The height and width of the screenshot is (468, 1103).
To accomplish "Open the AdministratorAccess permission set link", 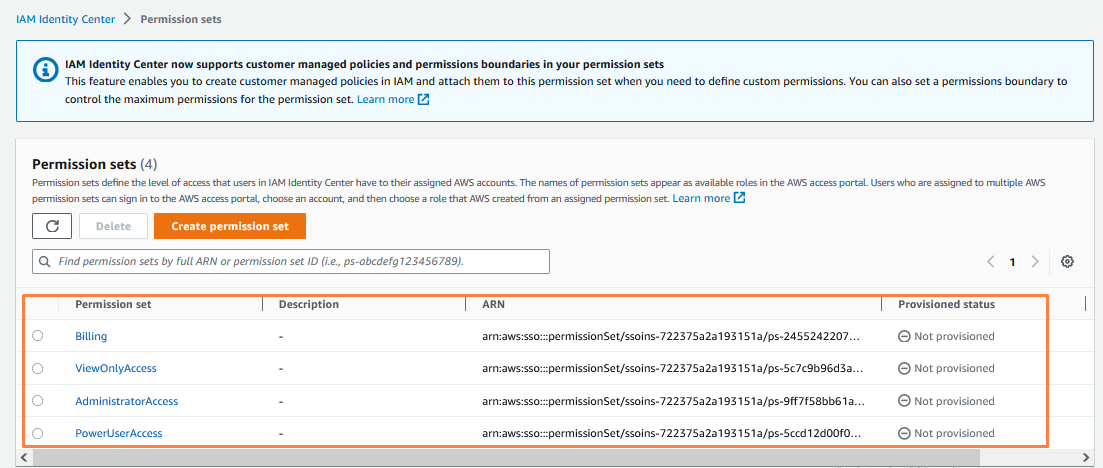I will pyautogui.click(x=127, y=401).
